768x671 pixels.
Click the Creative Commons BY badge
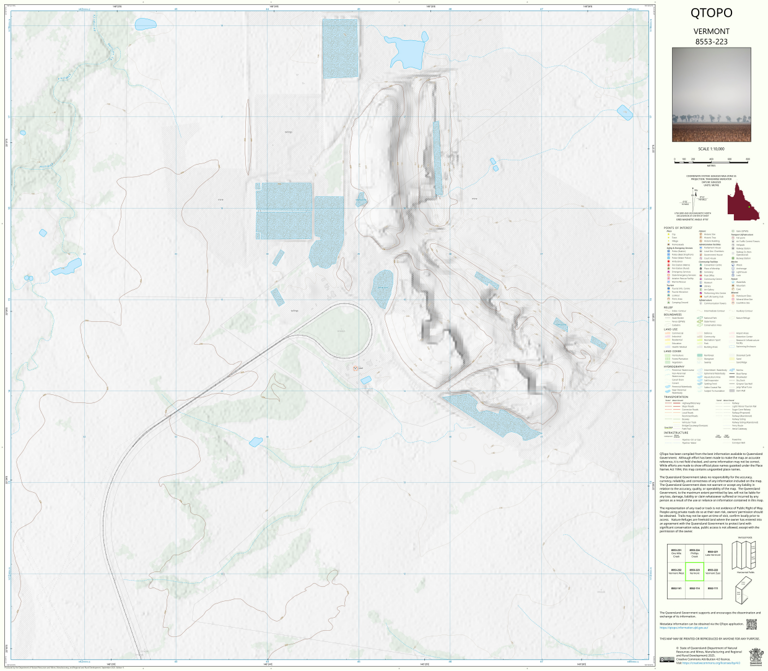[667, 660]
